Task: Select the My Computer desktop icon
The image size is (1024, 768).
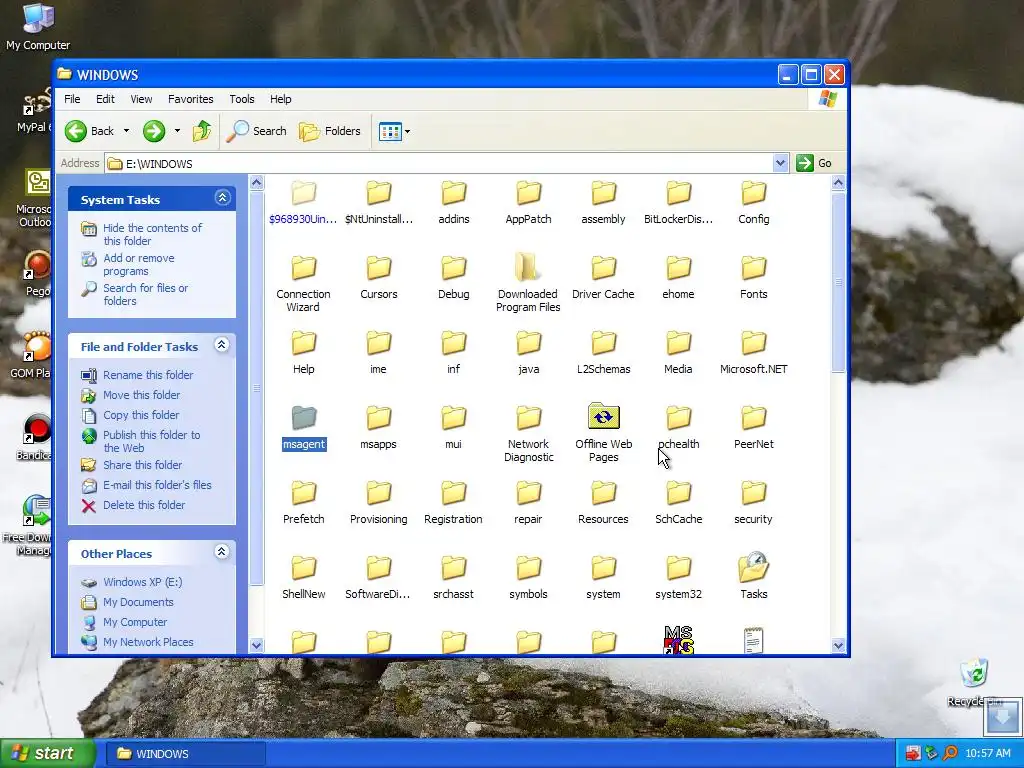Action: click(x=38, y=27)
